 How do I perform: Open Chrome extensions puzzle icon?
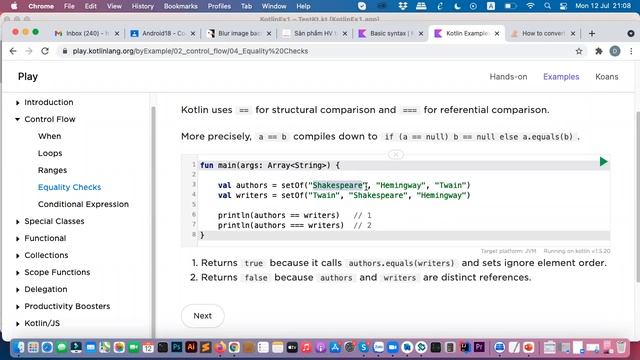click(x=599, y=51)
